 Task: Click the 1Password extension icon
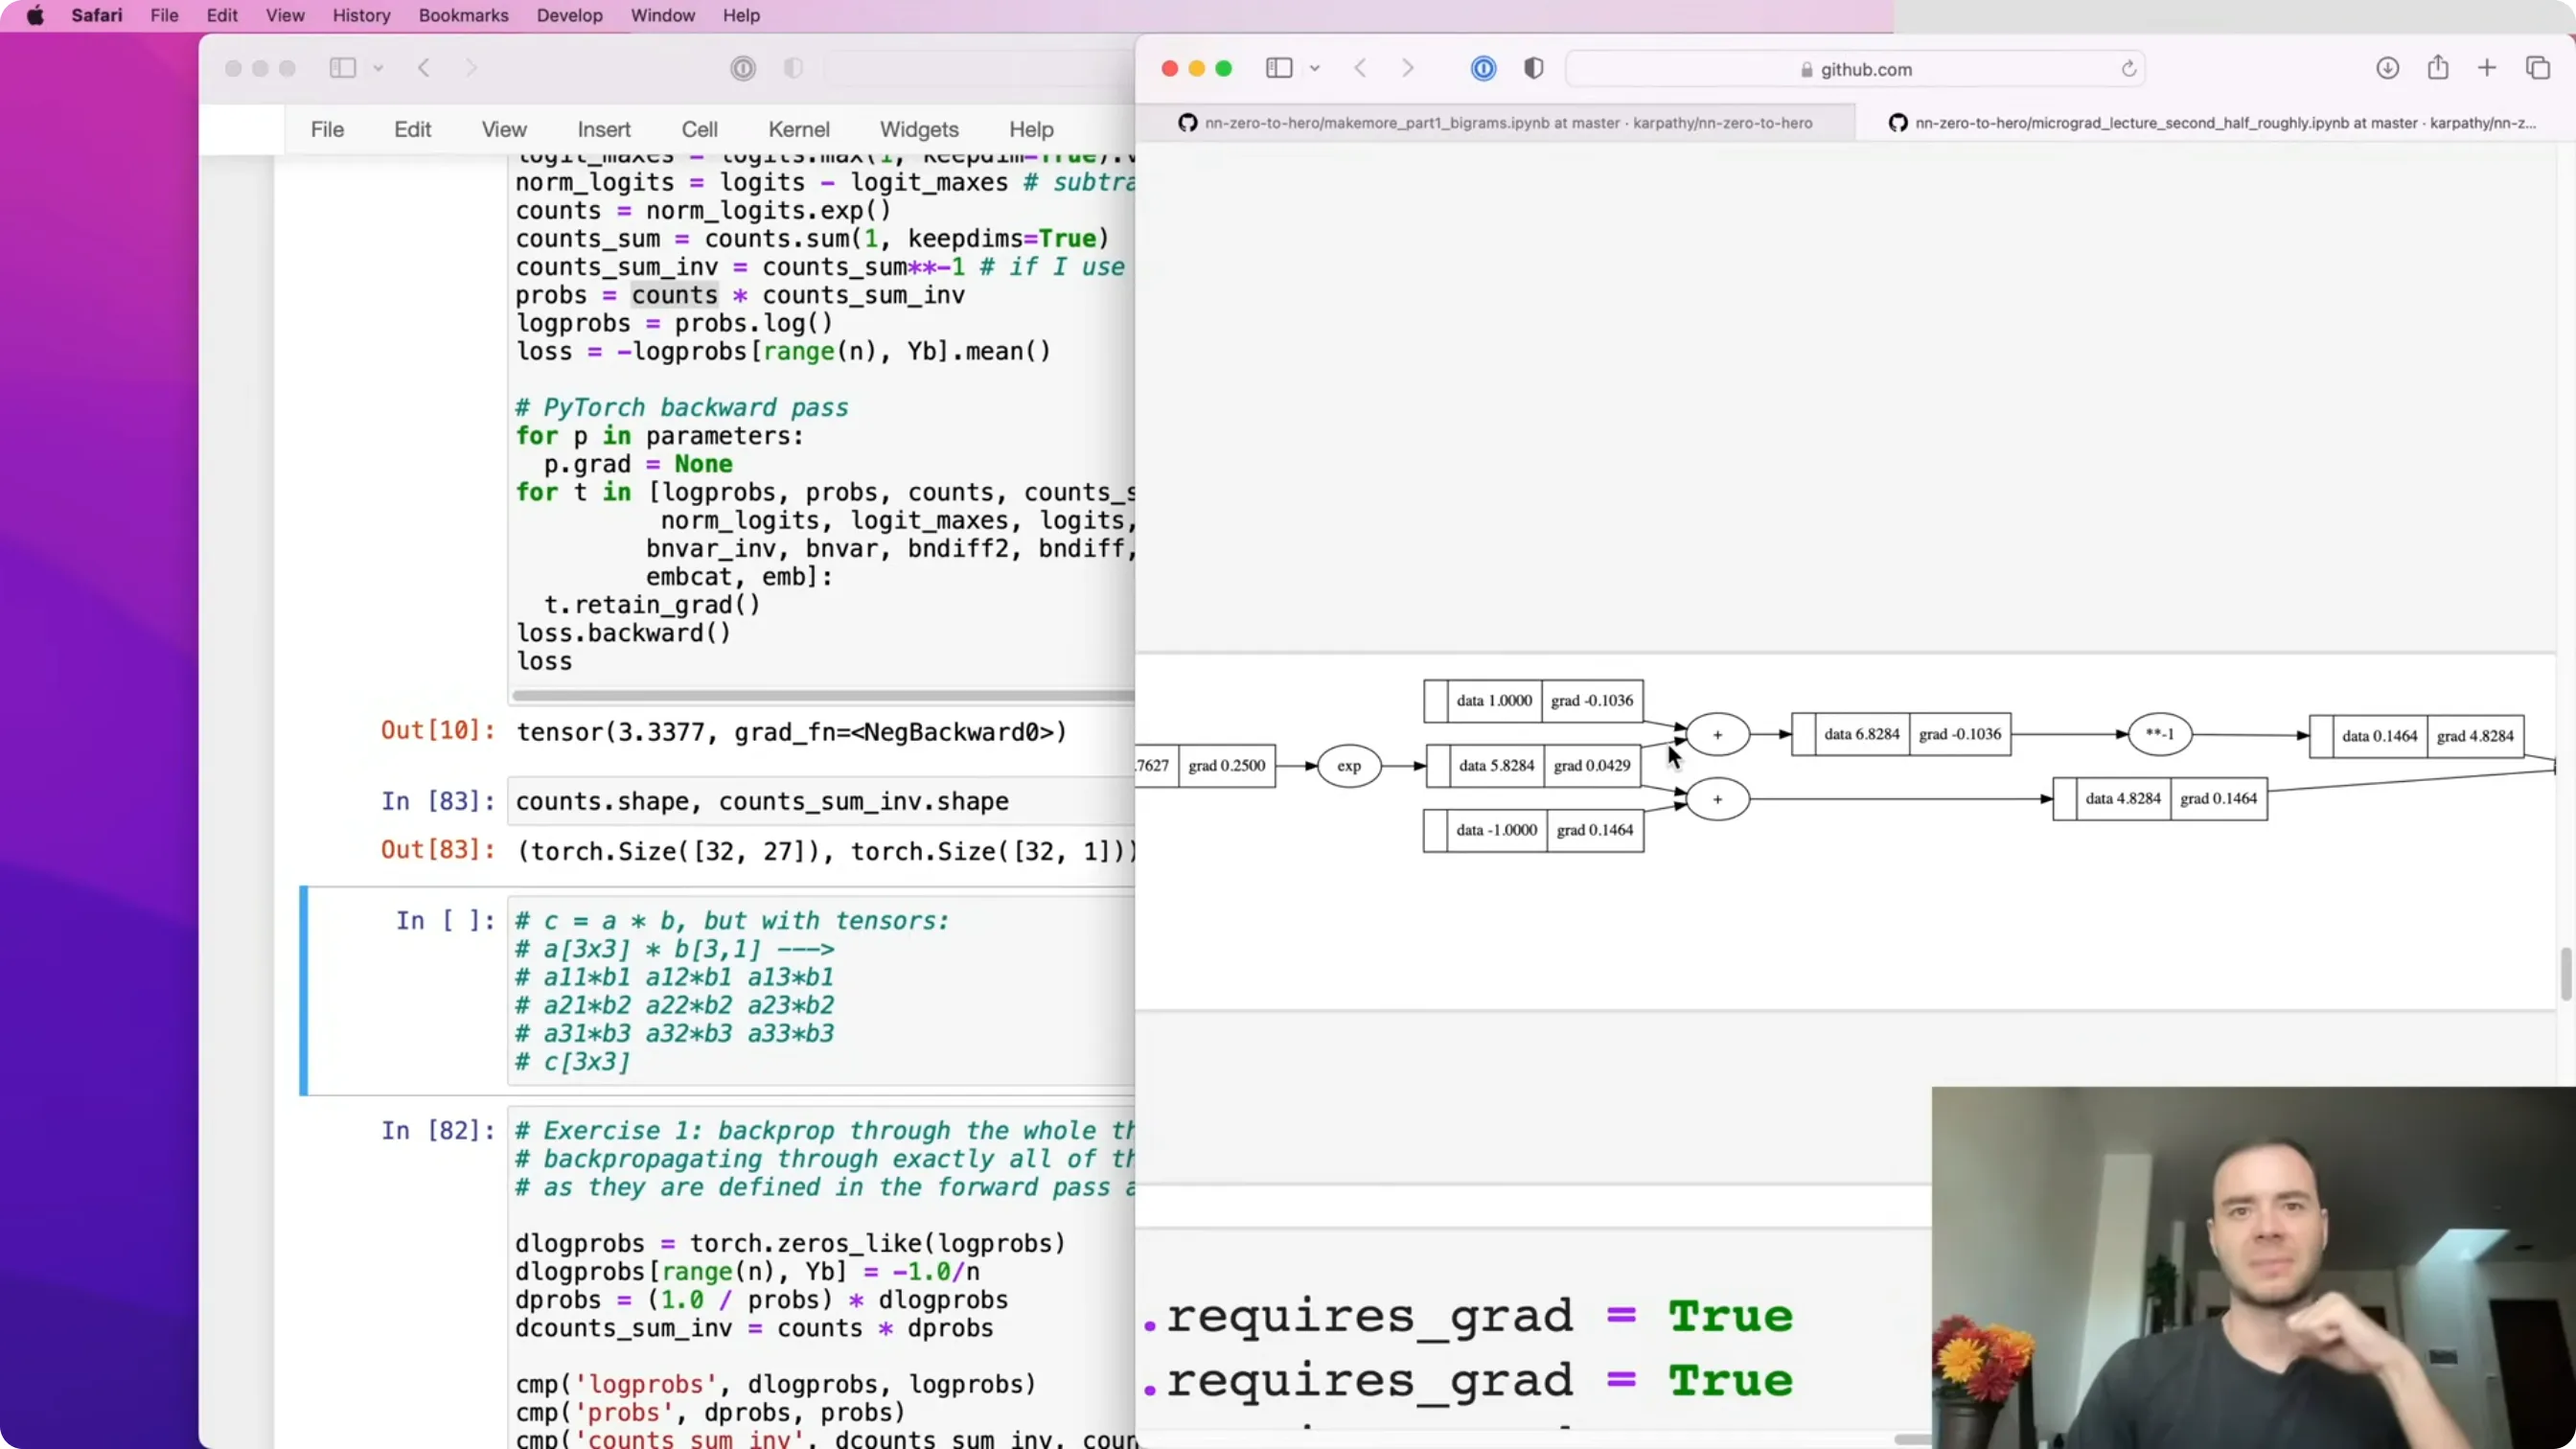[x=1483, y=68]
